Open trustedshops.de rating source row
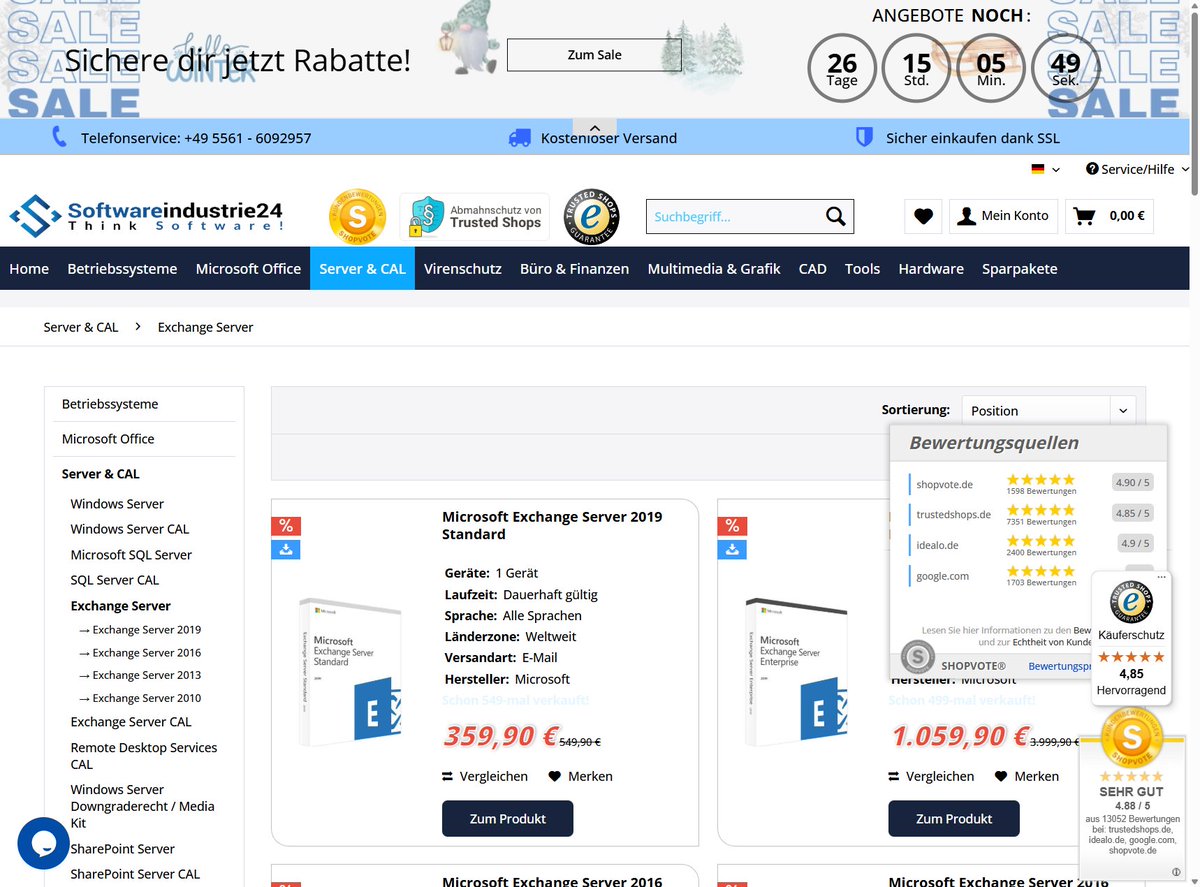Screen dimensions: 1200x887 1031,513
